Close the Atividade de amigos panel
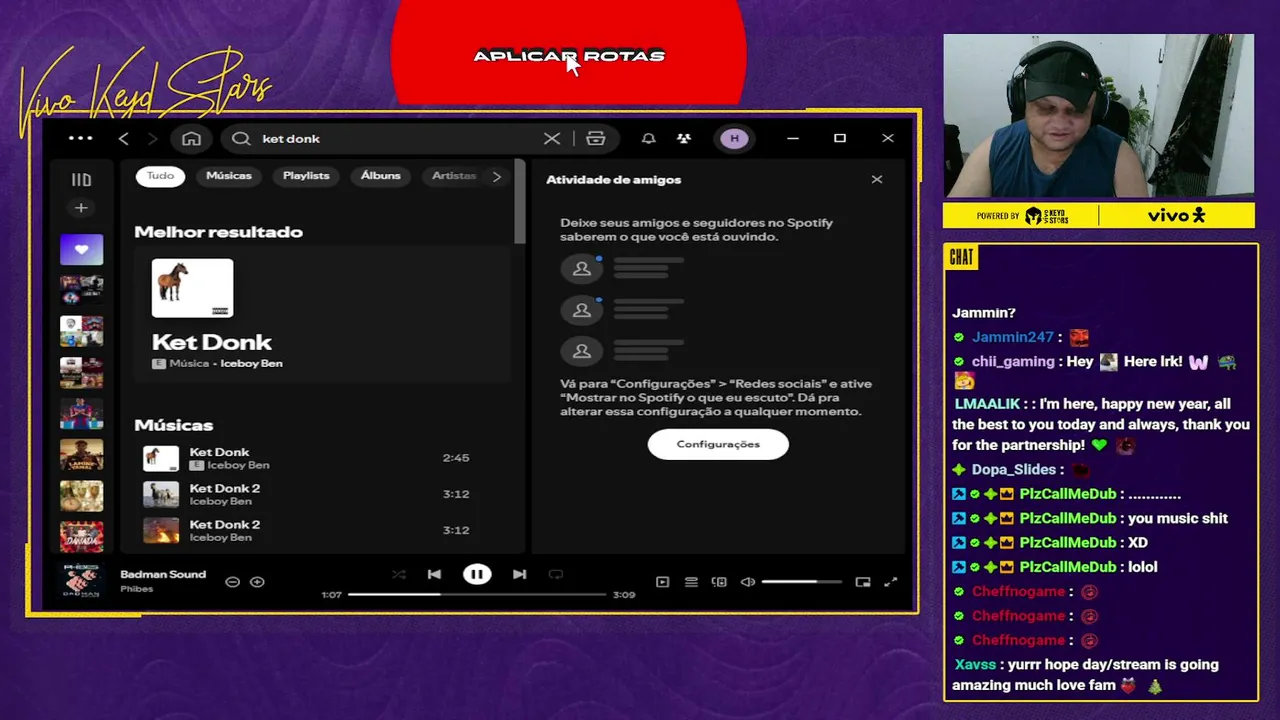 pyautogui.click(x=877, y=180)
